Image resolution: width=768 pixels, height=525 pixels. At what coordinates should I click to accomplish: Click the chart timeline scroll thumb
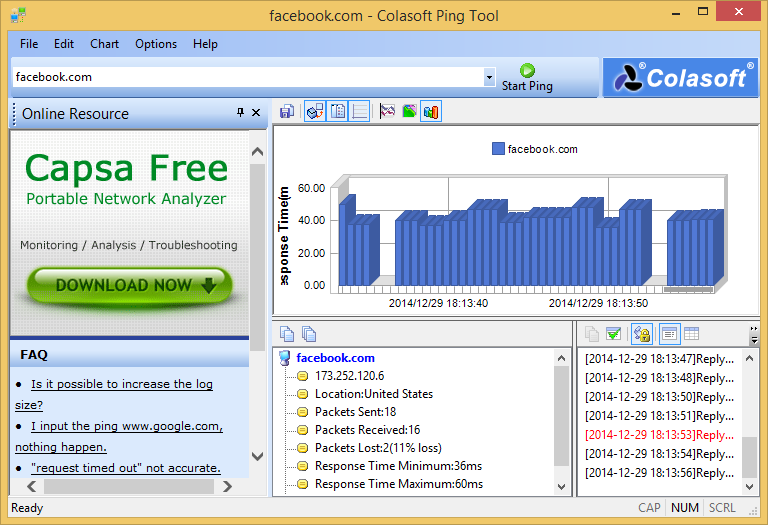[688, 290]
